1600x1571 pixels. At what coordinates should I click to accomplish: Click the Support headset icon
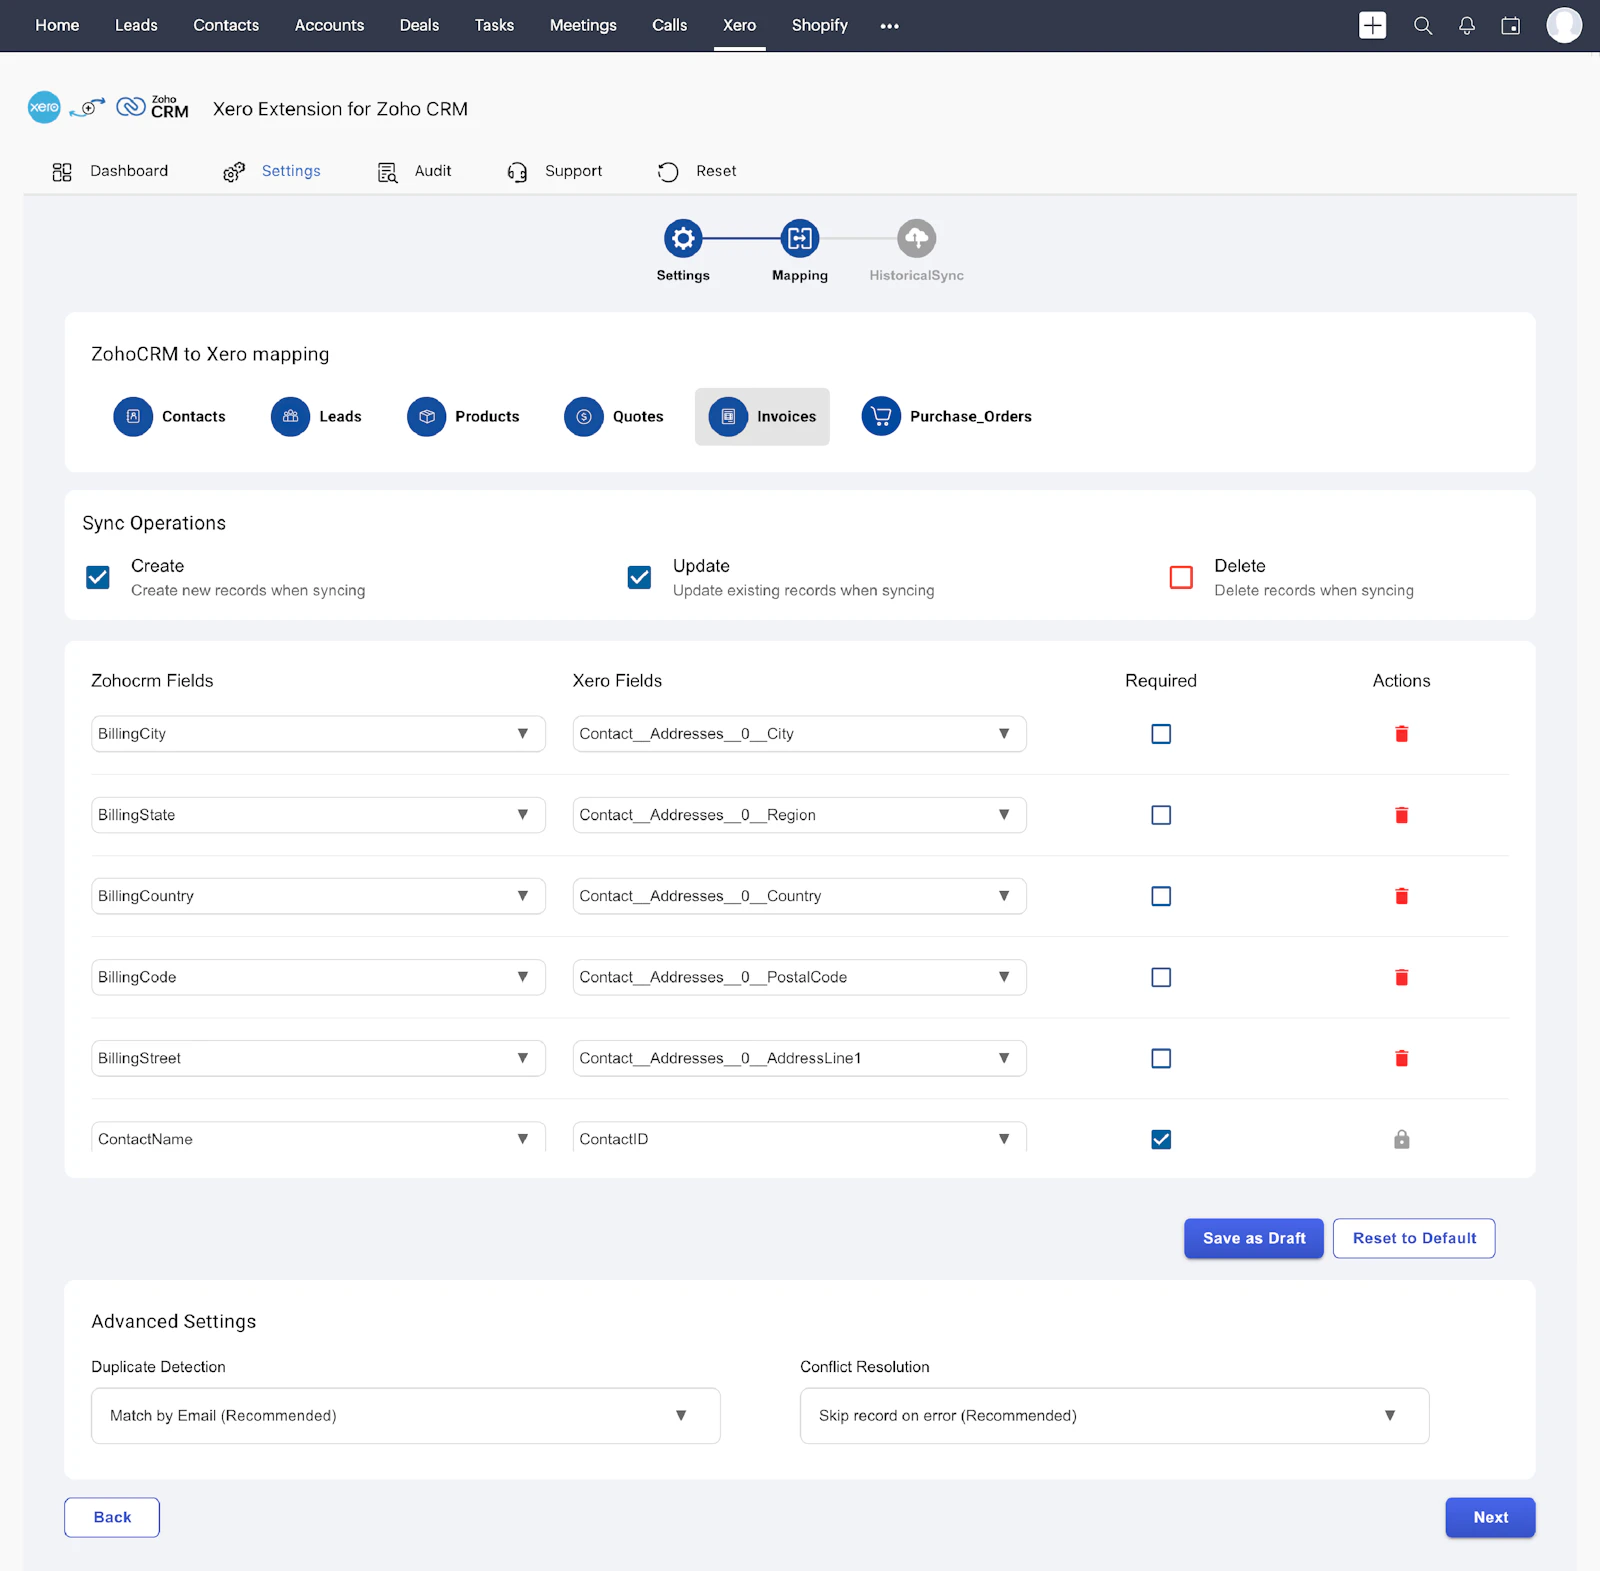coord(517,172)
